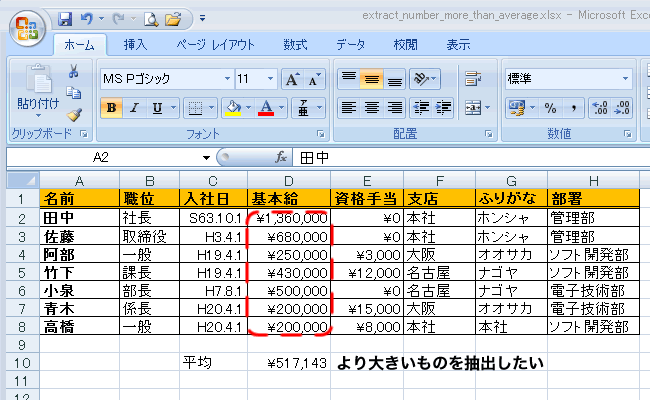Open the 標準 number format dropdown

(625, 78)
